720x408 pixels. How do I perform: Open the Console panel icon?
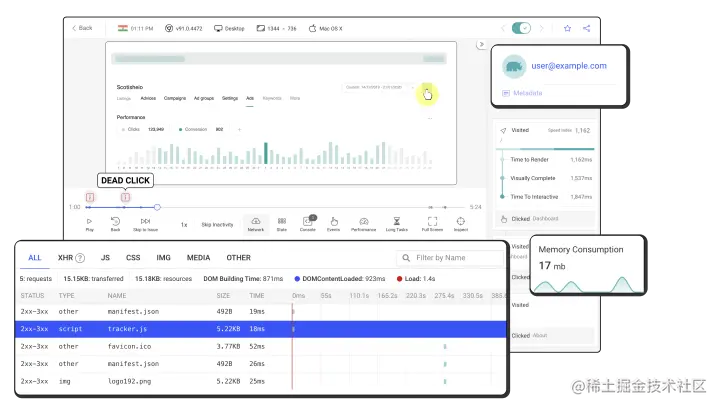pos(308,224)
